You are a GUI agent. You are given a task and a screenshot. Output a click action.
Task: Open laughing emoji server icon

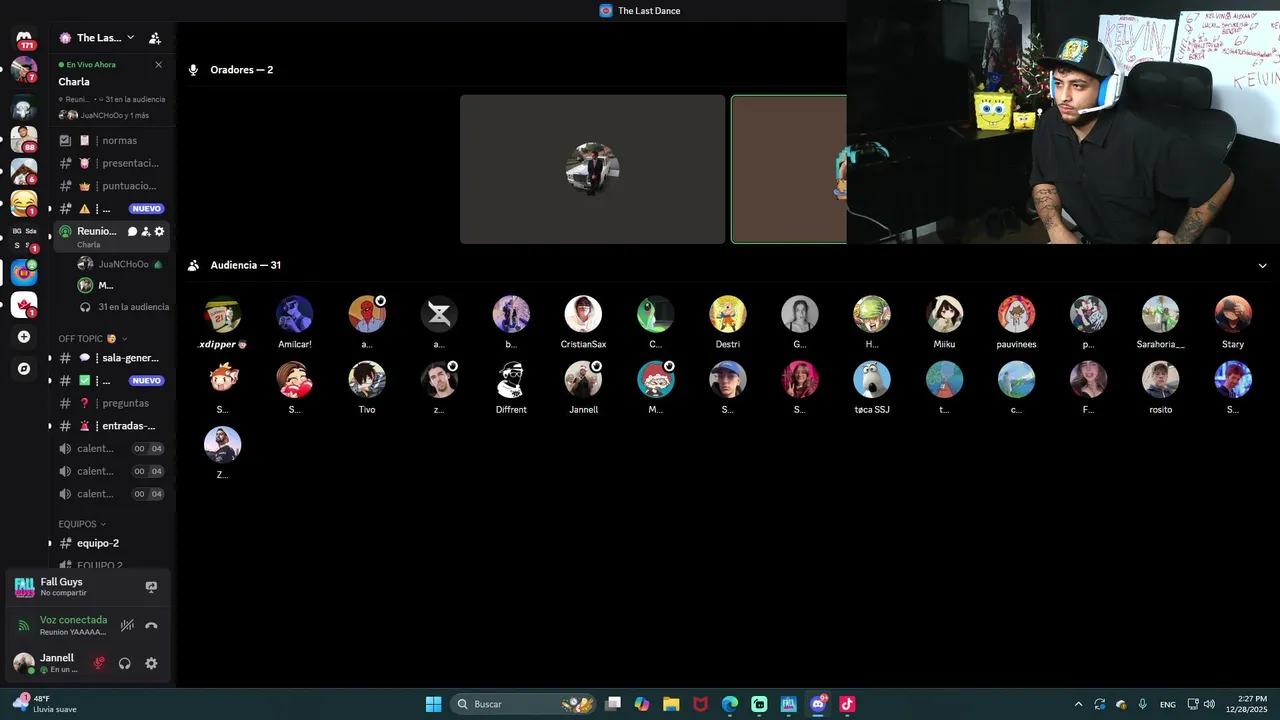[x=24, y=203]
